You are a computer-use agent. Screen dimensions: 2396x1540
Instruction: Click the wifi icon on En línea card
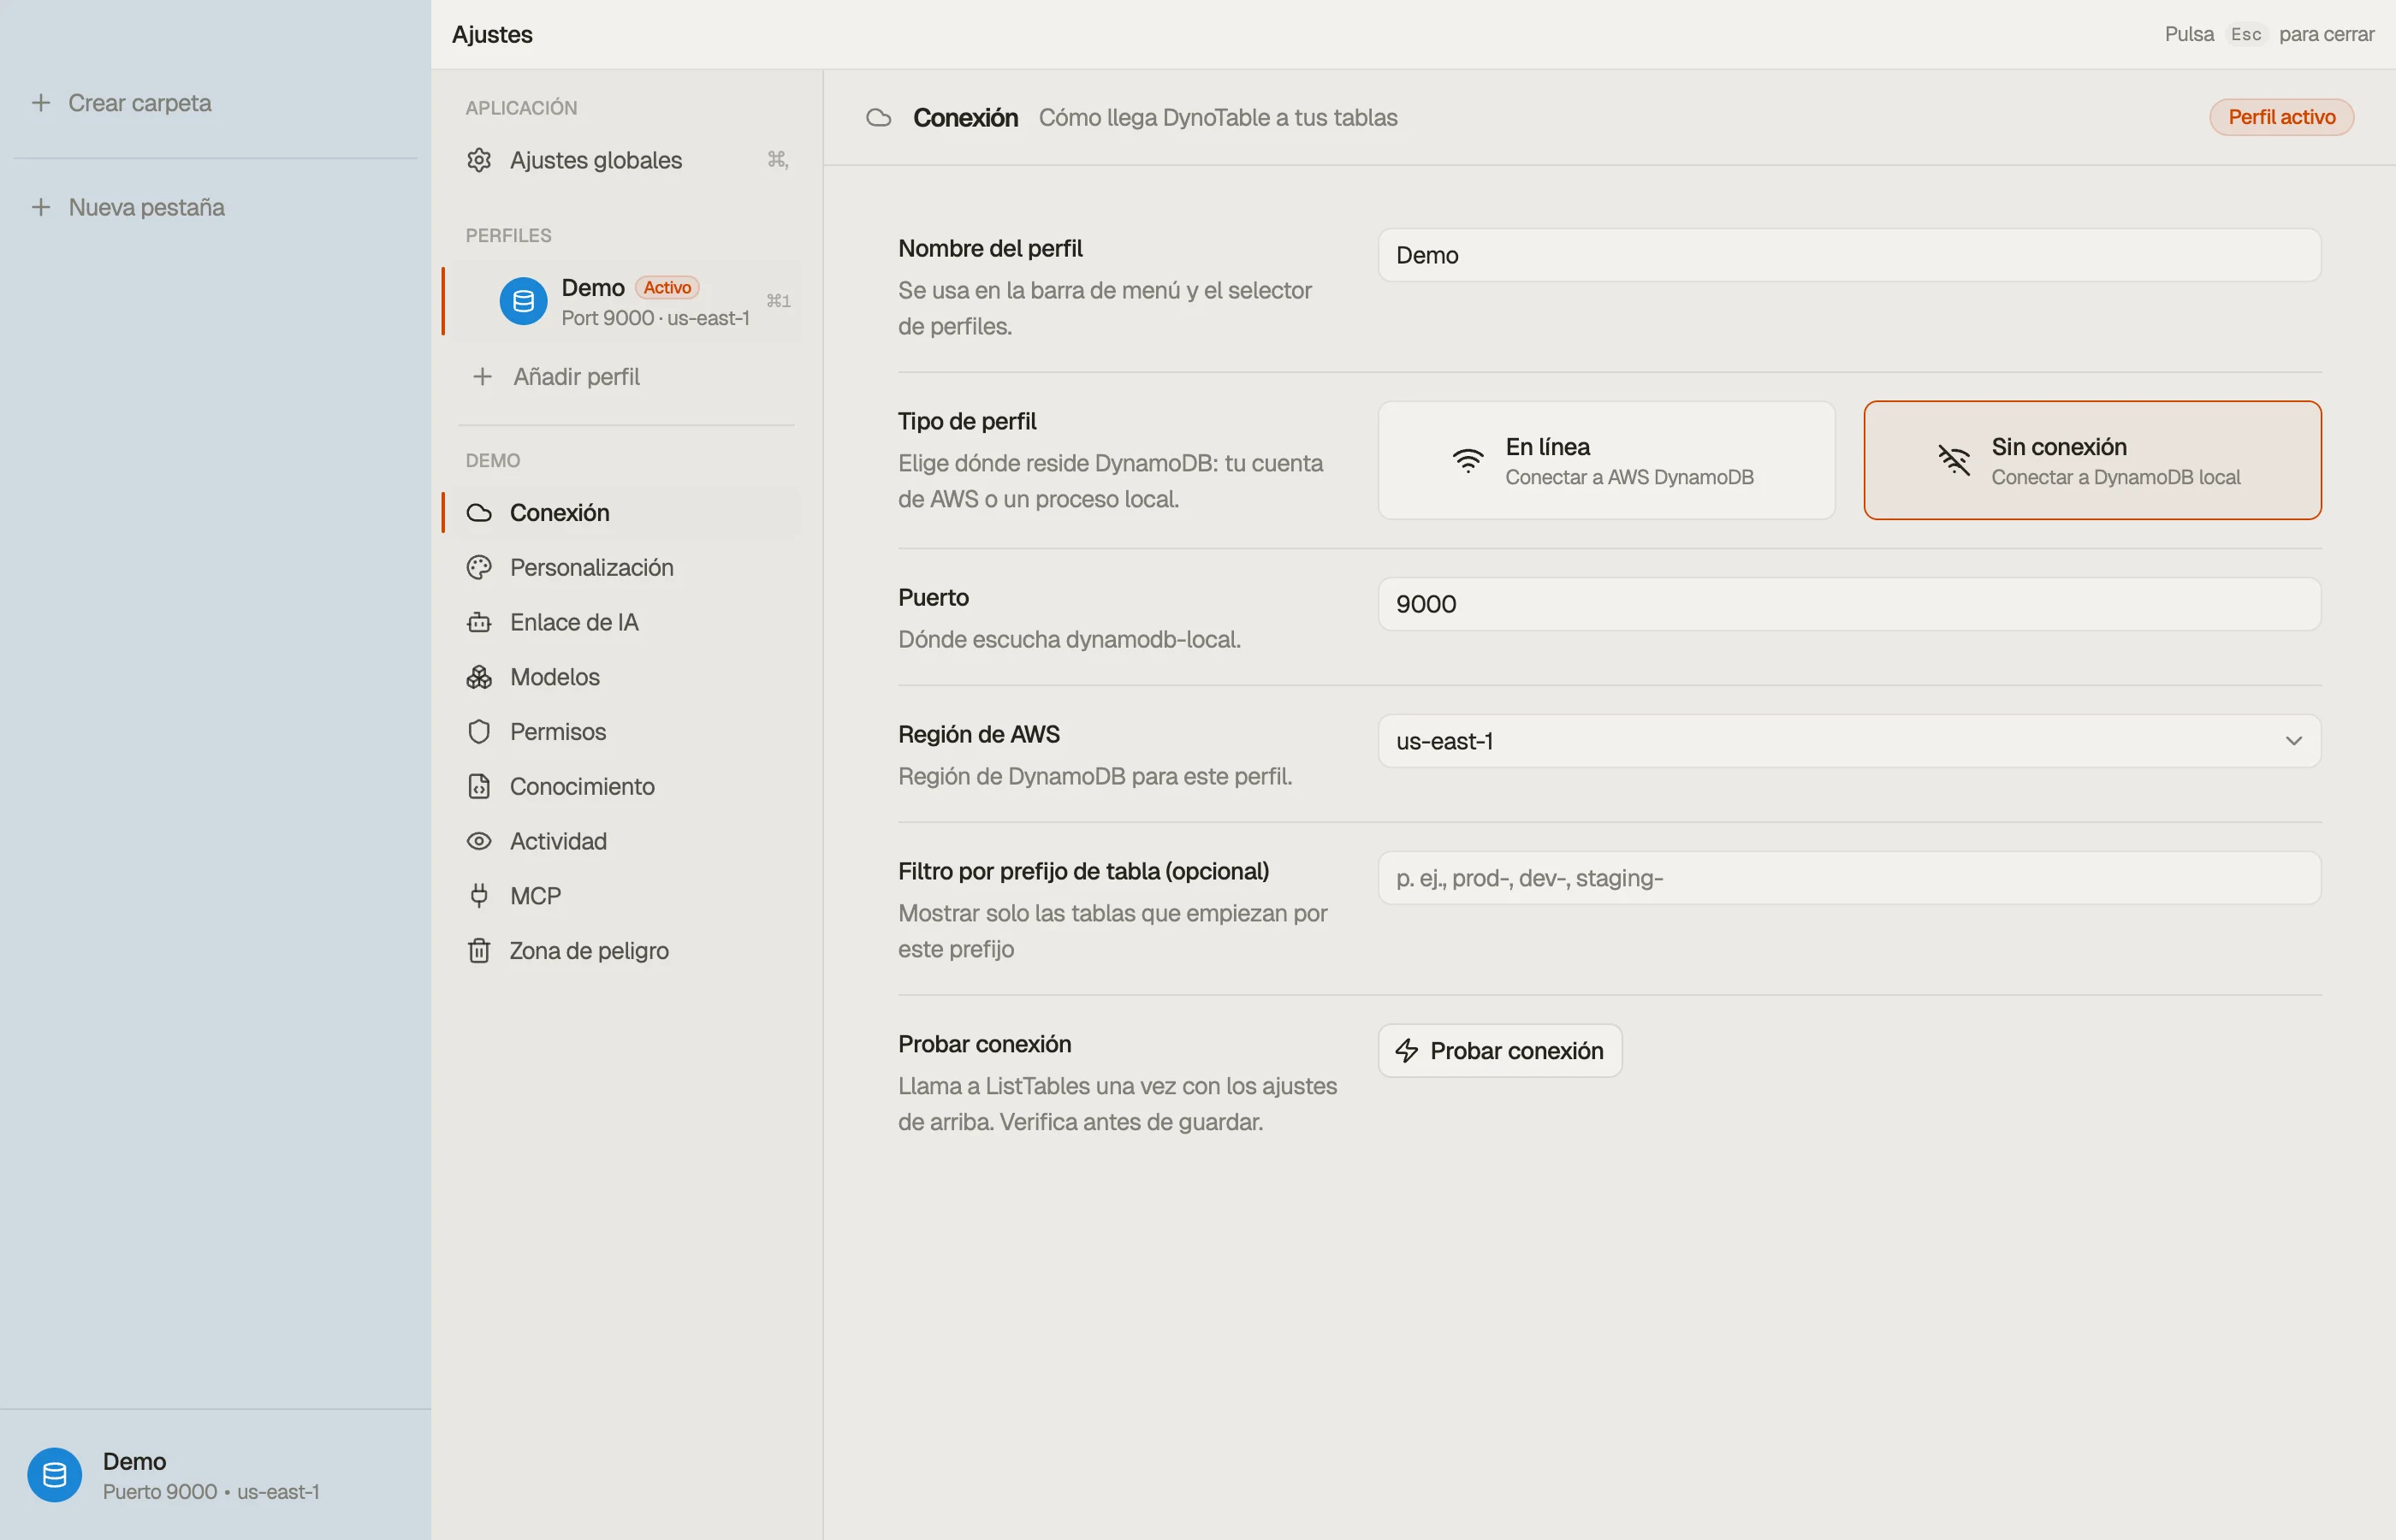tap(1468, 460)
